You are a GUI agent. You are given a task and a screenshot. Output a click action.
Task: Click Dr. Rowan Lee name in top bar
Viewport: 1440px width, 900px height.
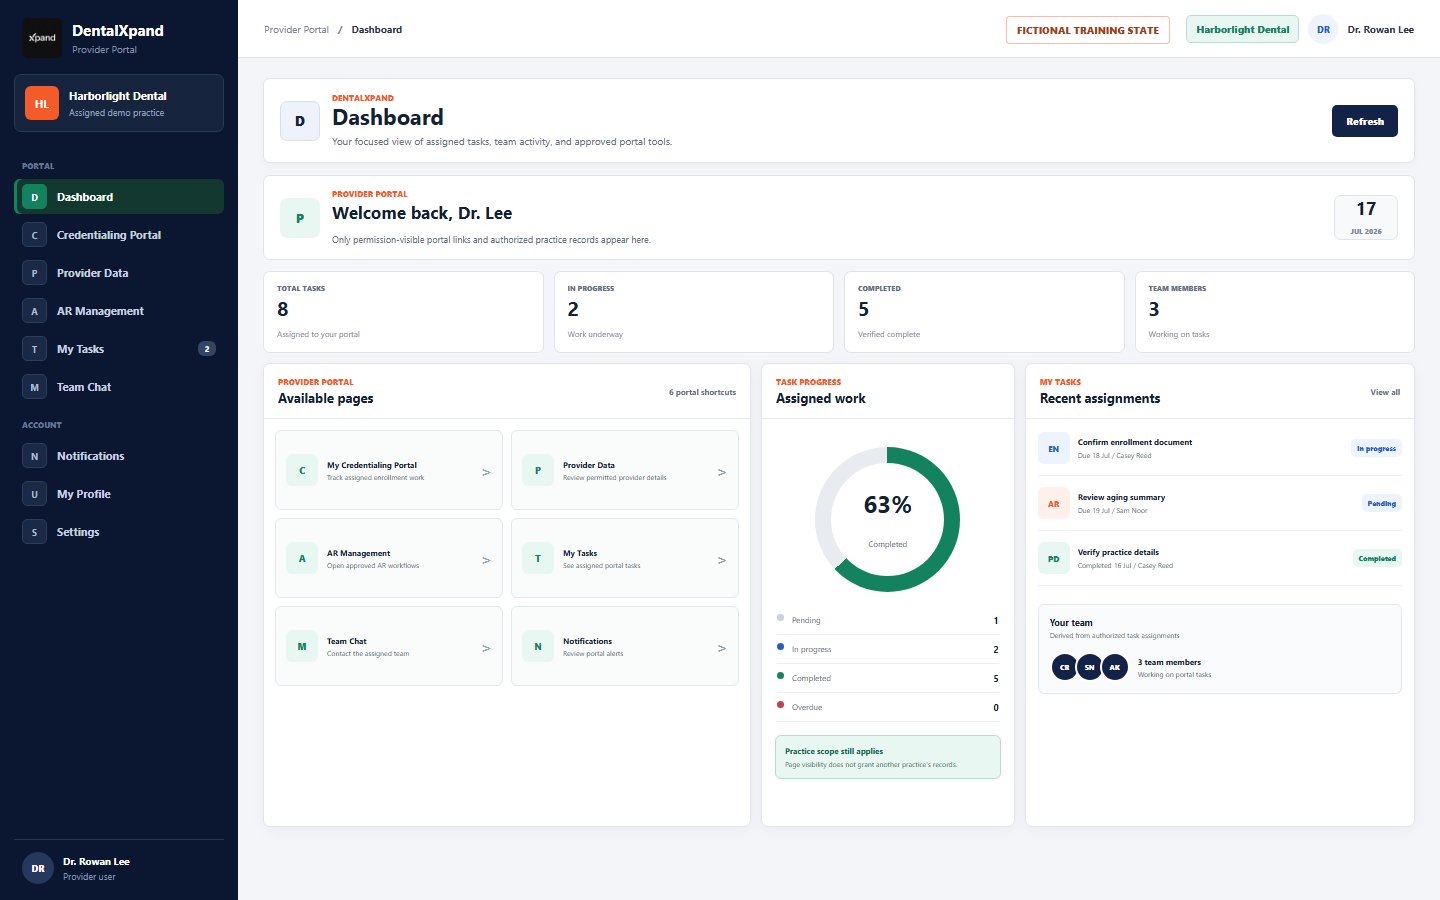(x=1381, y=30)
